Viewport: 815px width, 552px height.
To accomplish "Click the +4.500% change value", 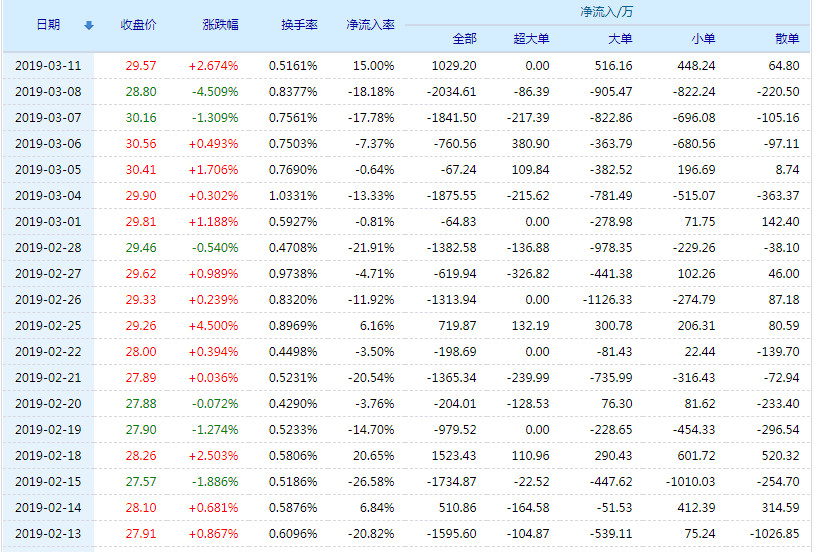I will point(213,325).
